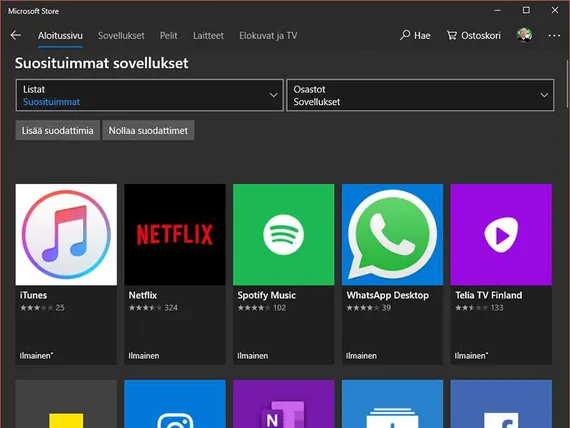Click Ilmainen price under Netflix
This screenshot has height=428, width=570.
pyautogui.click(x=144, y=356)
